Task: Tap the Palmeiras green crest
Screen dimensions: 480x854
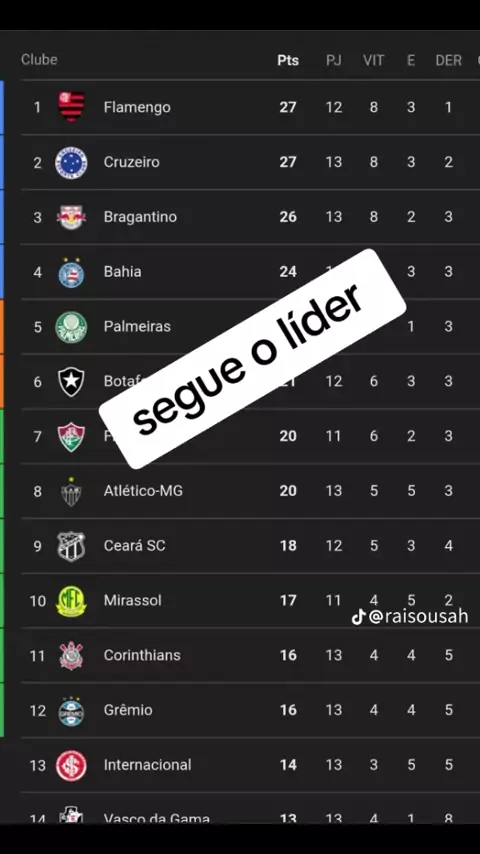Action: pyautogui.click(x=71, y=327)
